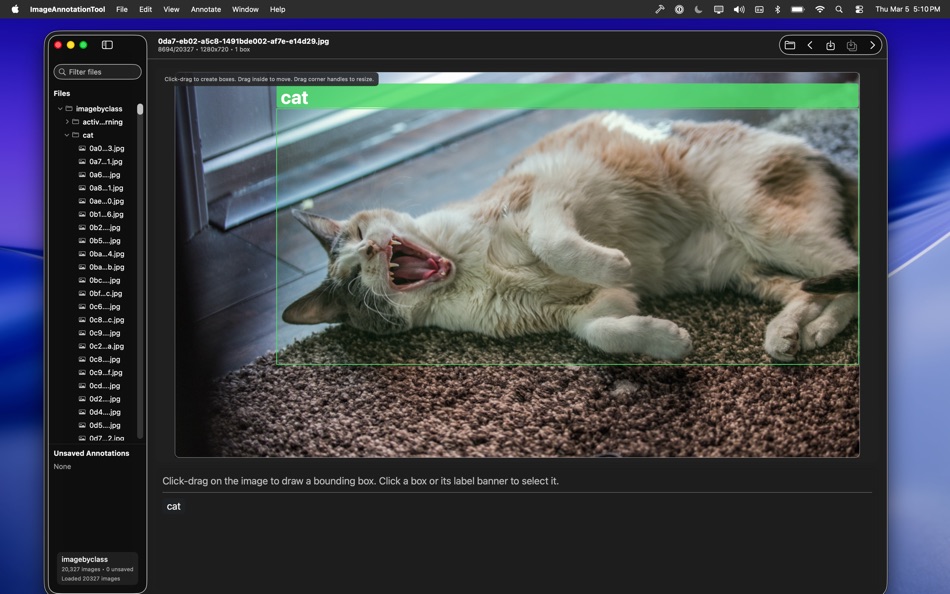The height and width of the screenshot is (594, 950).
Task: Click the volume icon in the menu bar
Action: 739,9
